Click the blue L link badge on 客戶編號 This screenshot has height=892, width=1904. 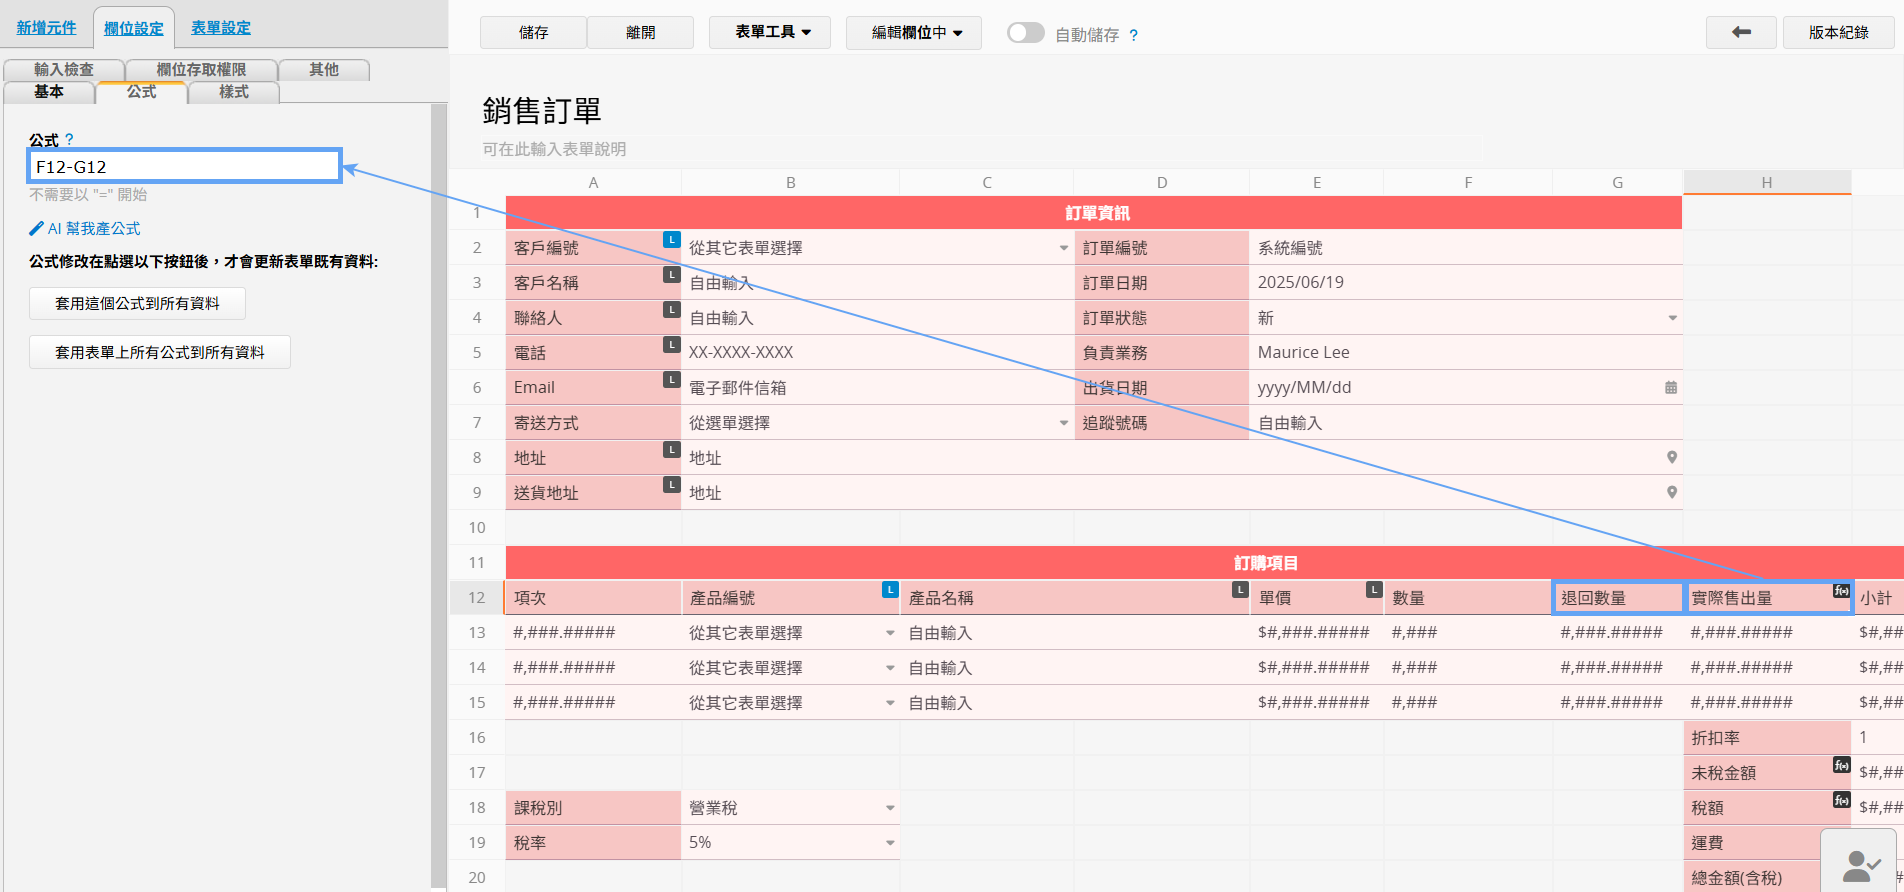pos(672,240)
